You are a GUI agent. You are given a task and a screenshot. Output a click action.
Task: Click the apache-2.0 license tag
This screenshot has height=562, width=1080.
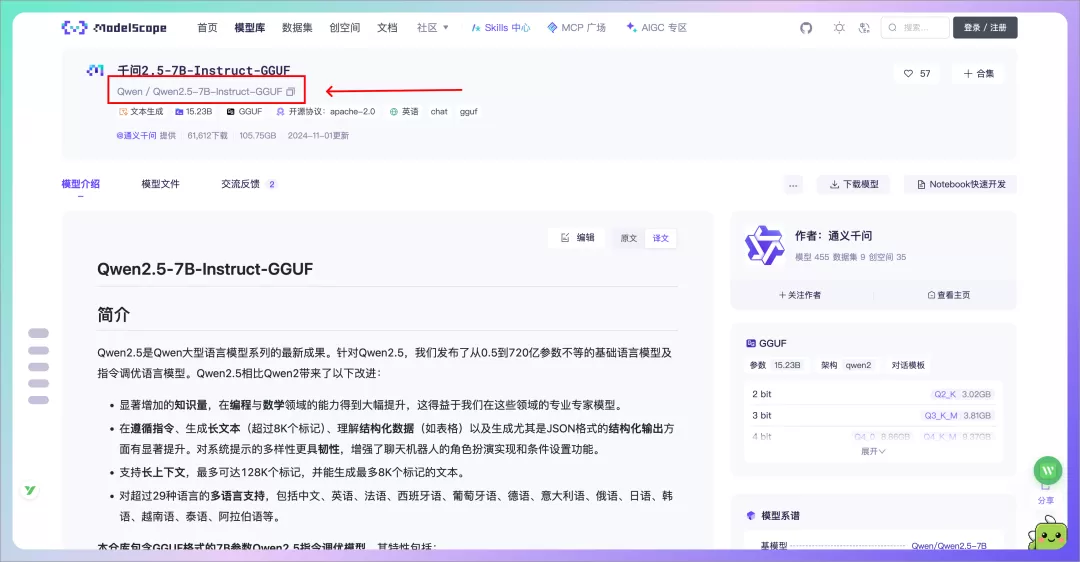(326, 112)
